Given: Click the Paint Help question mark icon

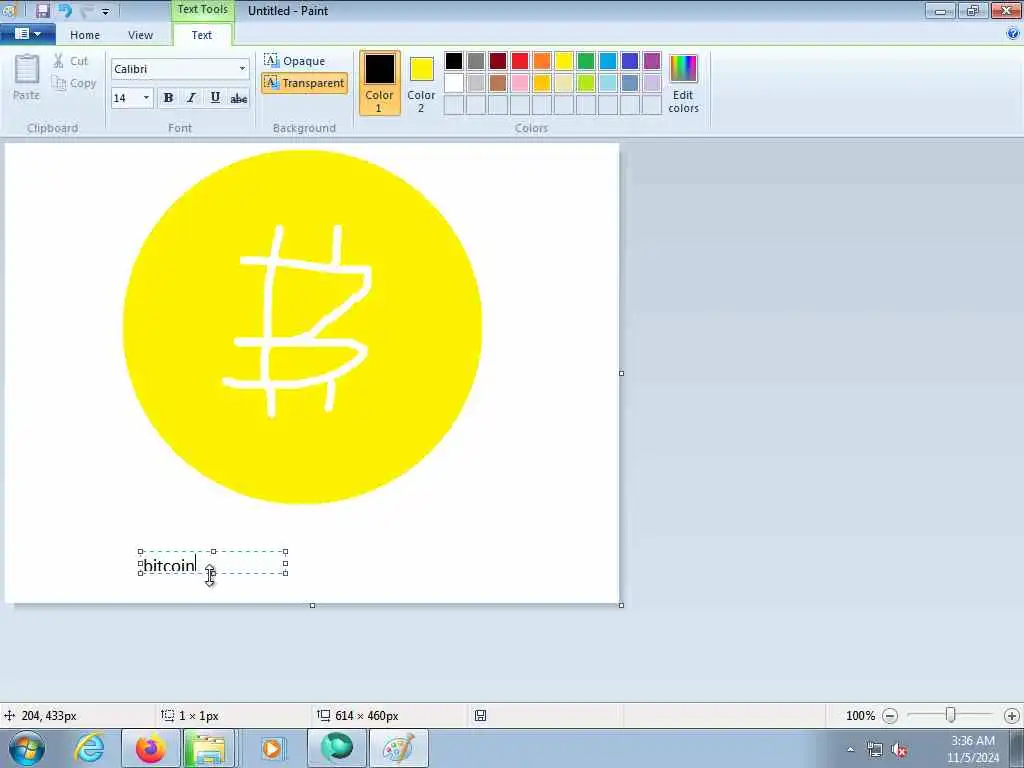Looking at the screenshot, I should 1012,34.
